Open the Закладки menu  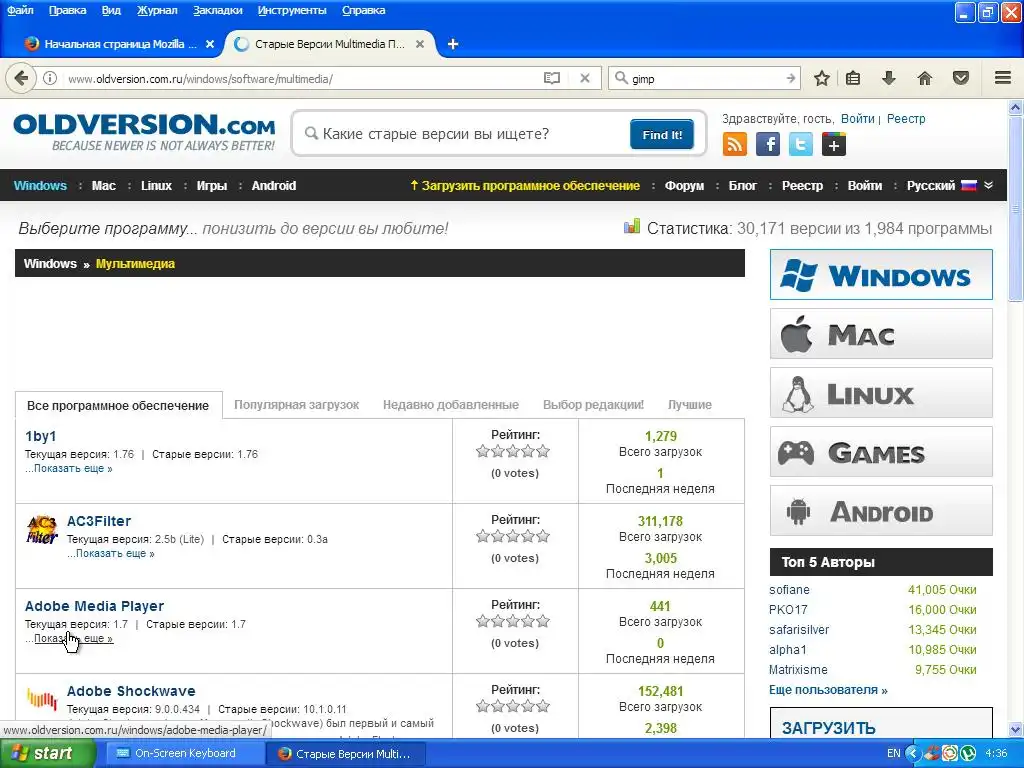[217, 10]
